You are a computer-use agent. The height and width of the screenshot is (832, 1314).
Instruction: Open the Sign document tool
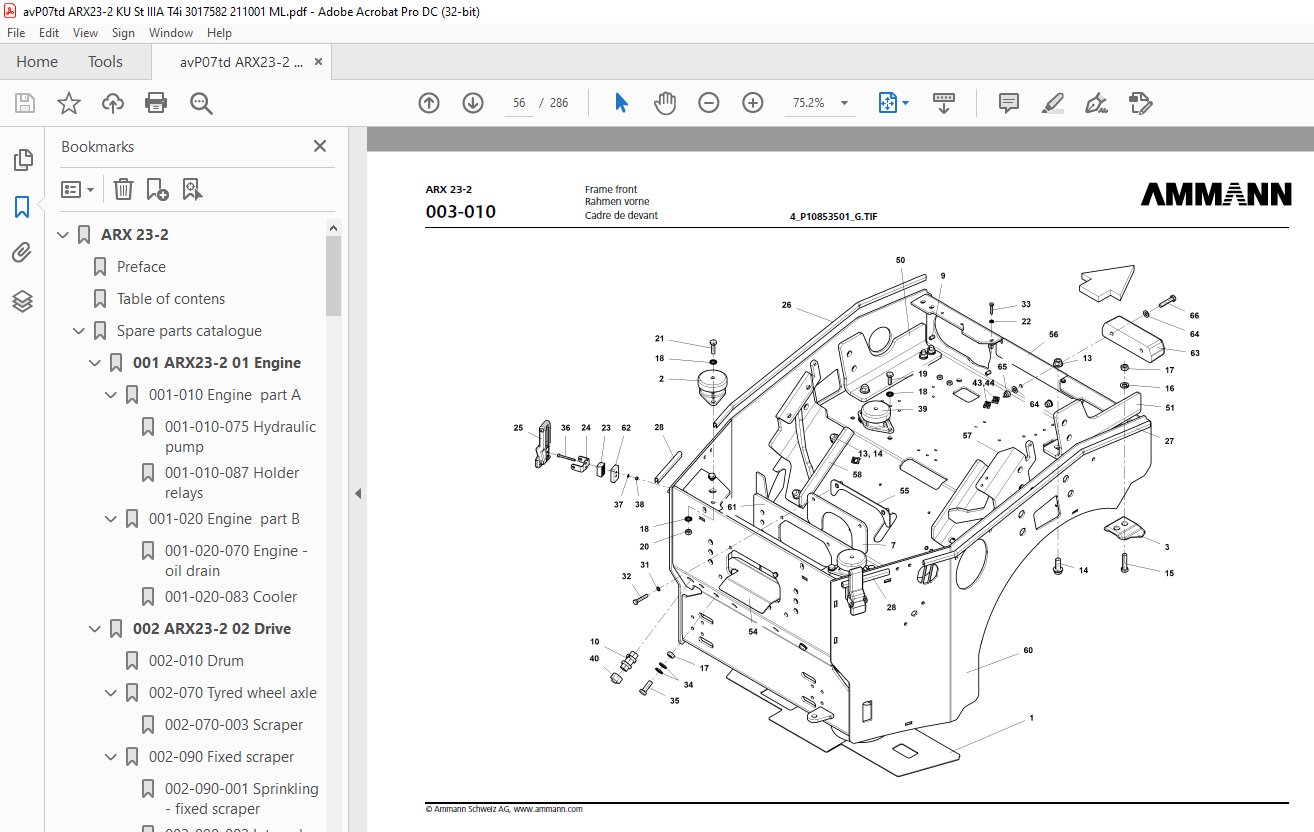pos(1096,103)
